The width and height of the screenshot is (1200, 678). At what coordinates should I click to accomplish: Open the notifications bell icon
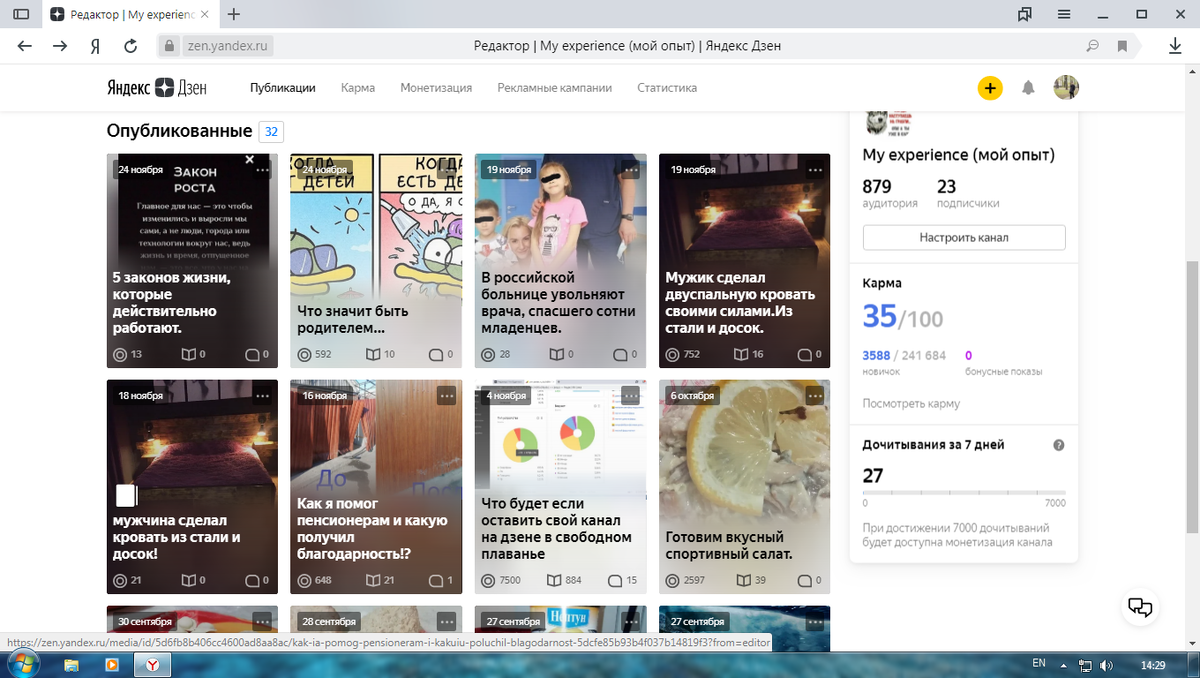1028,88
